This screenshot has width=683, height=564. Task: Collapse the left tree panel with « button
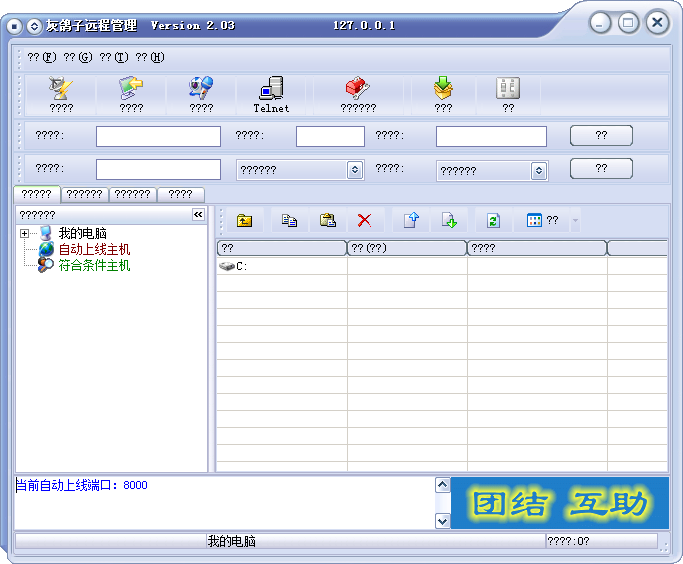[x=198, y=215]
